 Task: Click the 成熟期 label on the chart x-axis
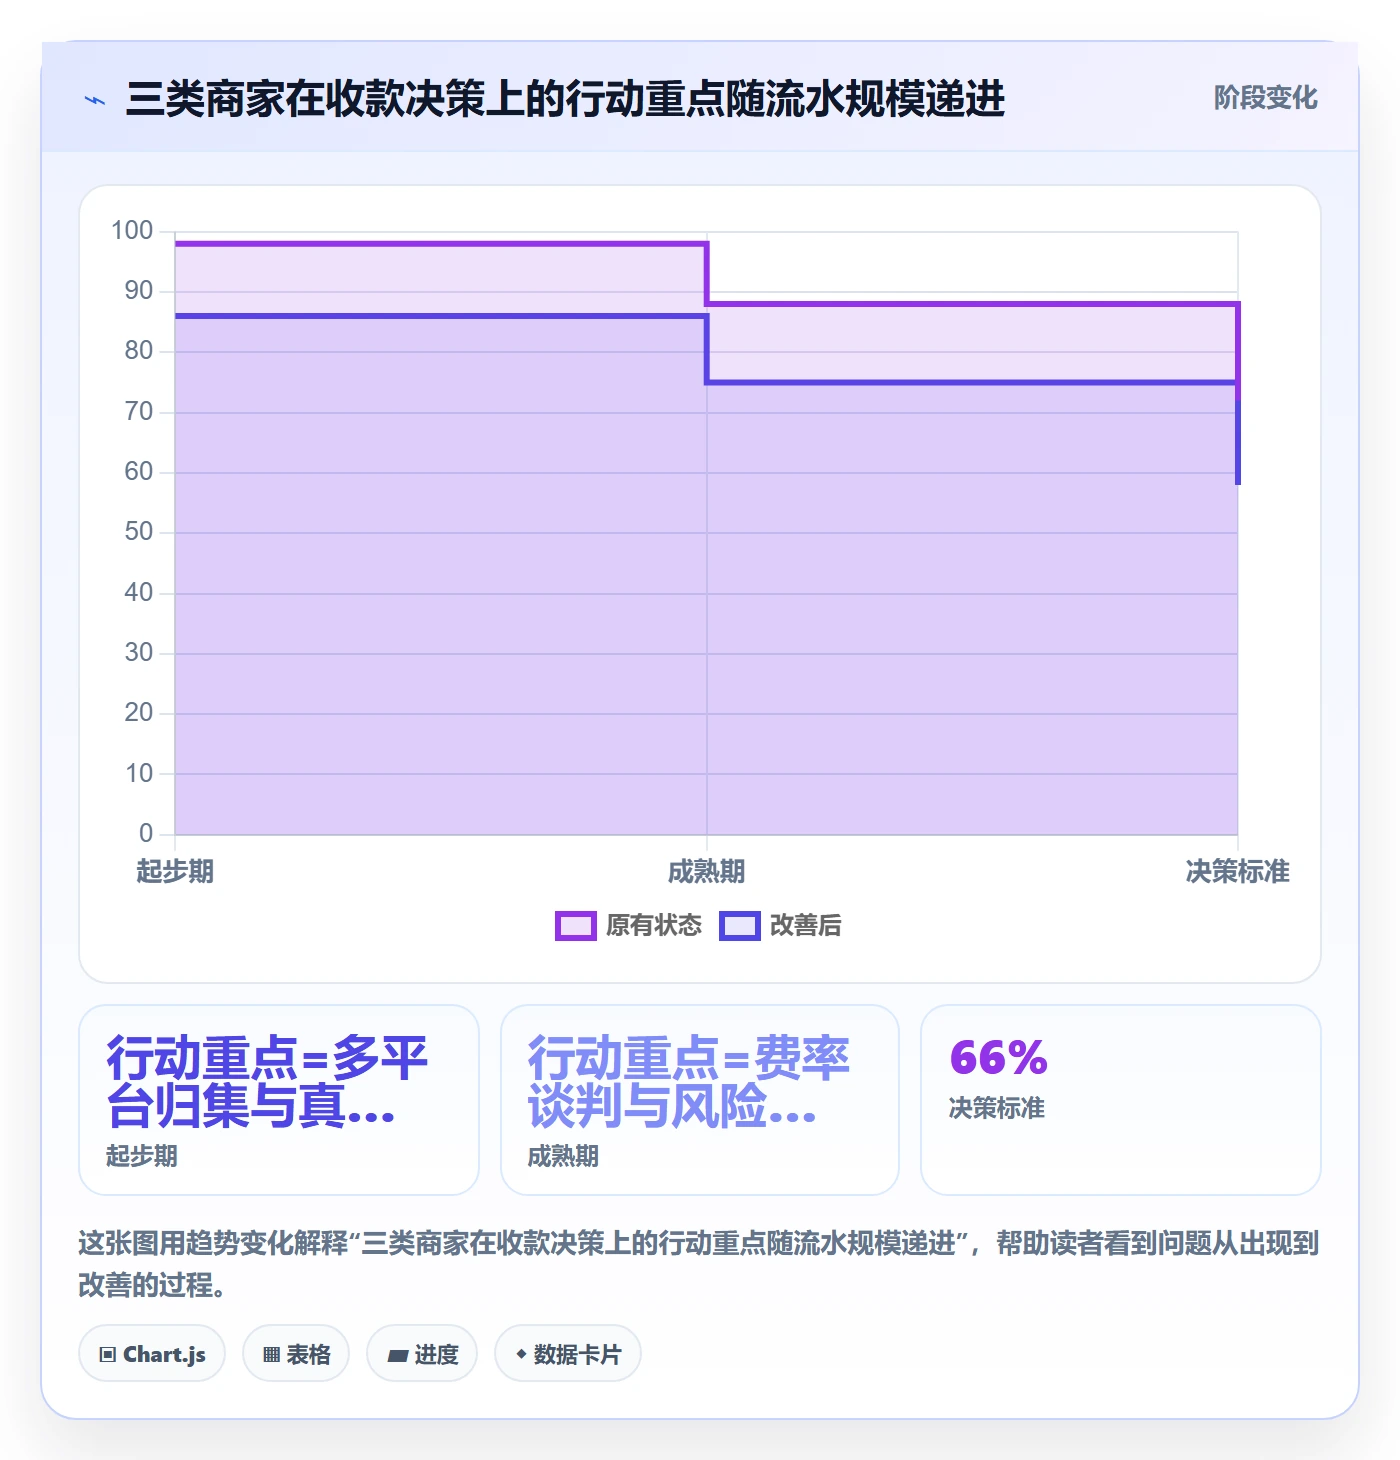coord(706,871)
